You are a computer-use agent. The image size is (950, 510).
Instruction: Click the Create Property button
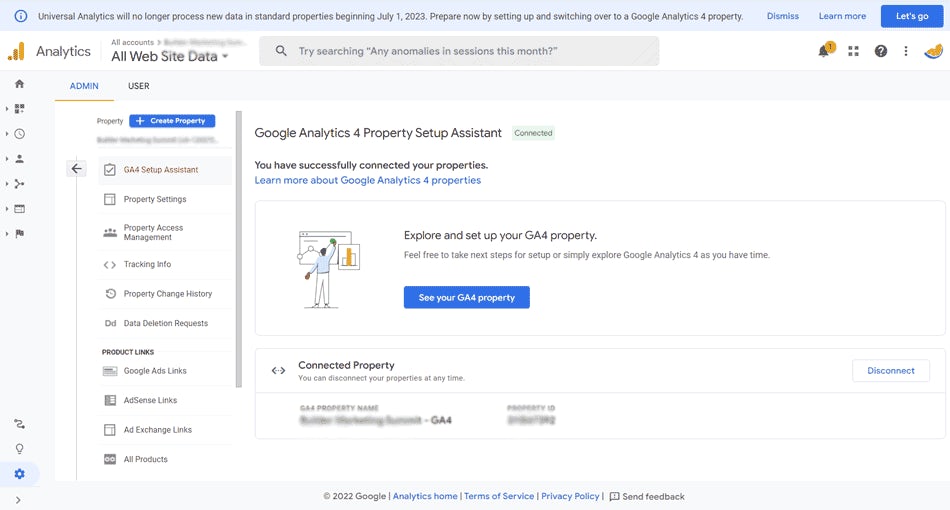pyautogui.click(x=172, y=121)
